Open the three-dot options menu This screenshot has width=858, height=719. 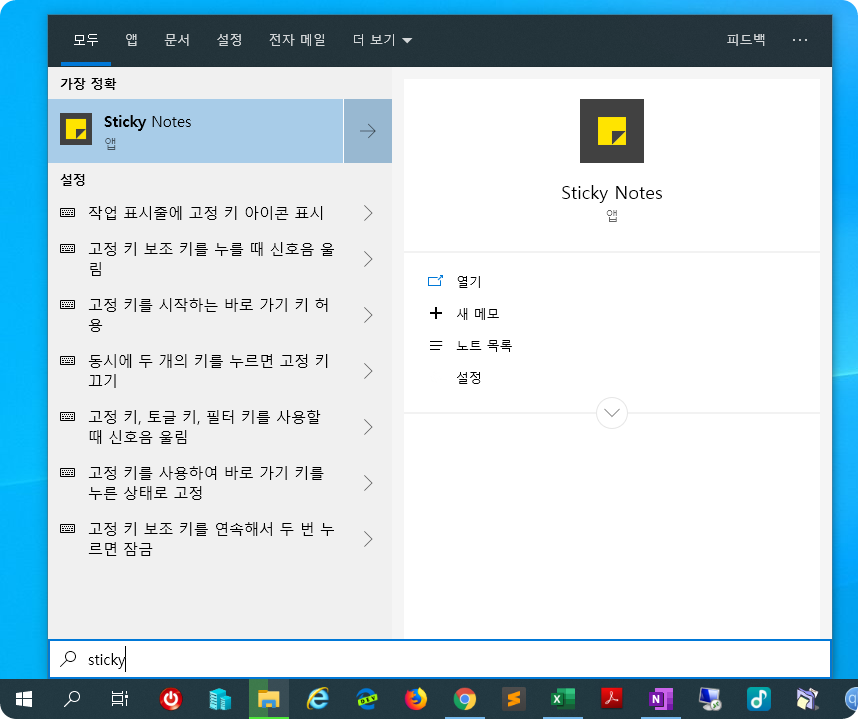[x=799, y=40]
